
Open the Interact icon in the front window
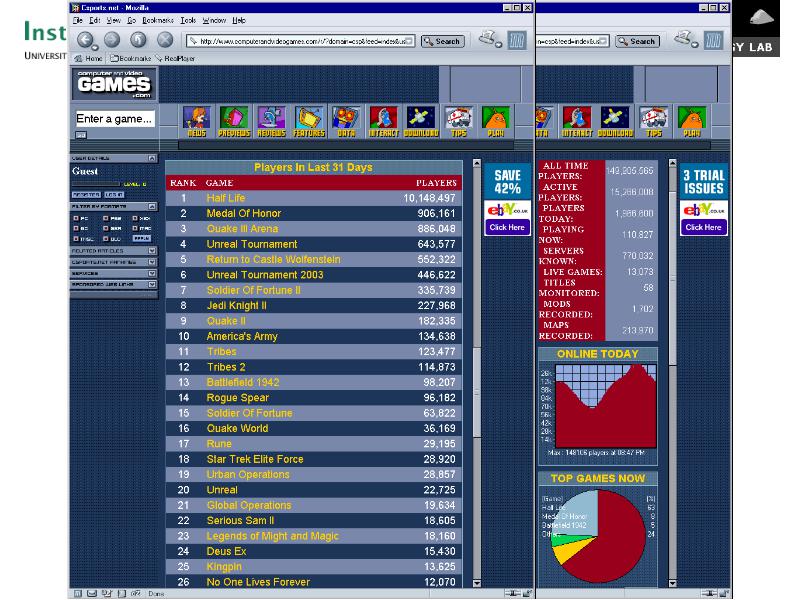click(x=383, y=121)
